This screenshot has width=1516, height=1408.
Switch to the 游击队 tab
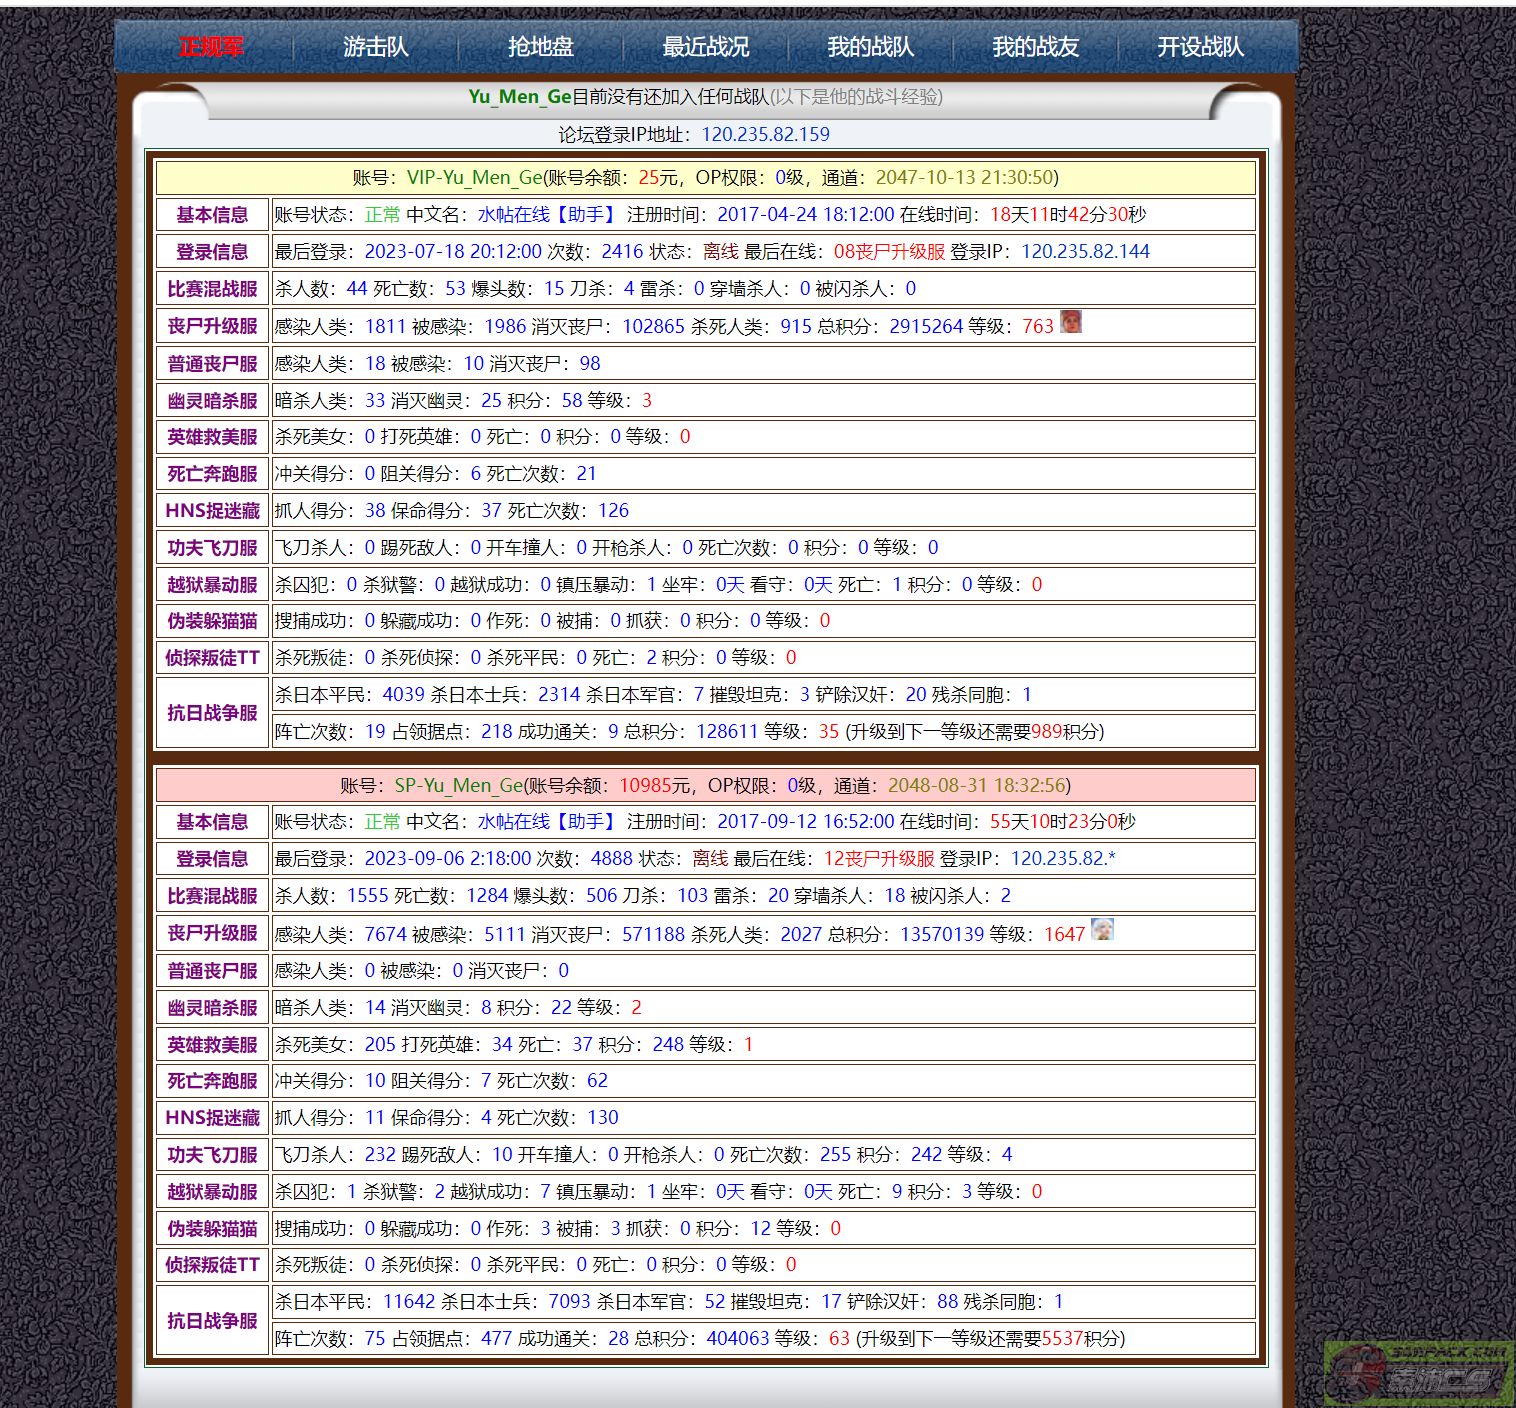point(376,47)
